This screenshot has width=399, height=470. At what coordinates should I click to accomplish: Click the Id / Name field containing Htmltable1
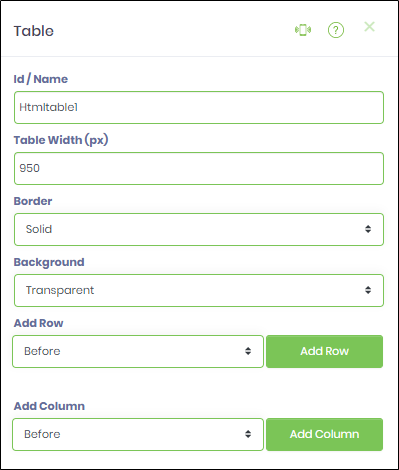click(199, 107)
